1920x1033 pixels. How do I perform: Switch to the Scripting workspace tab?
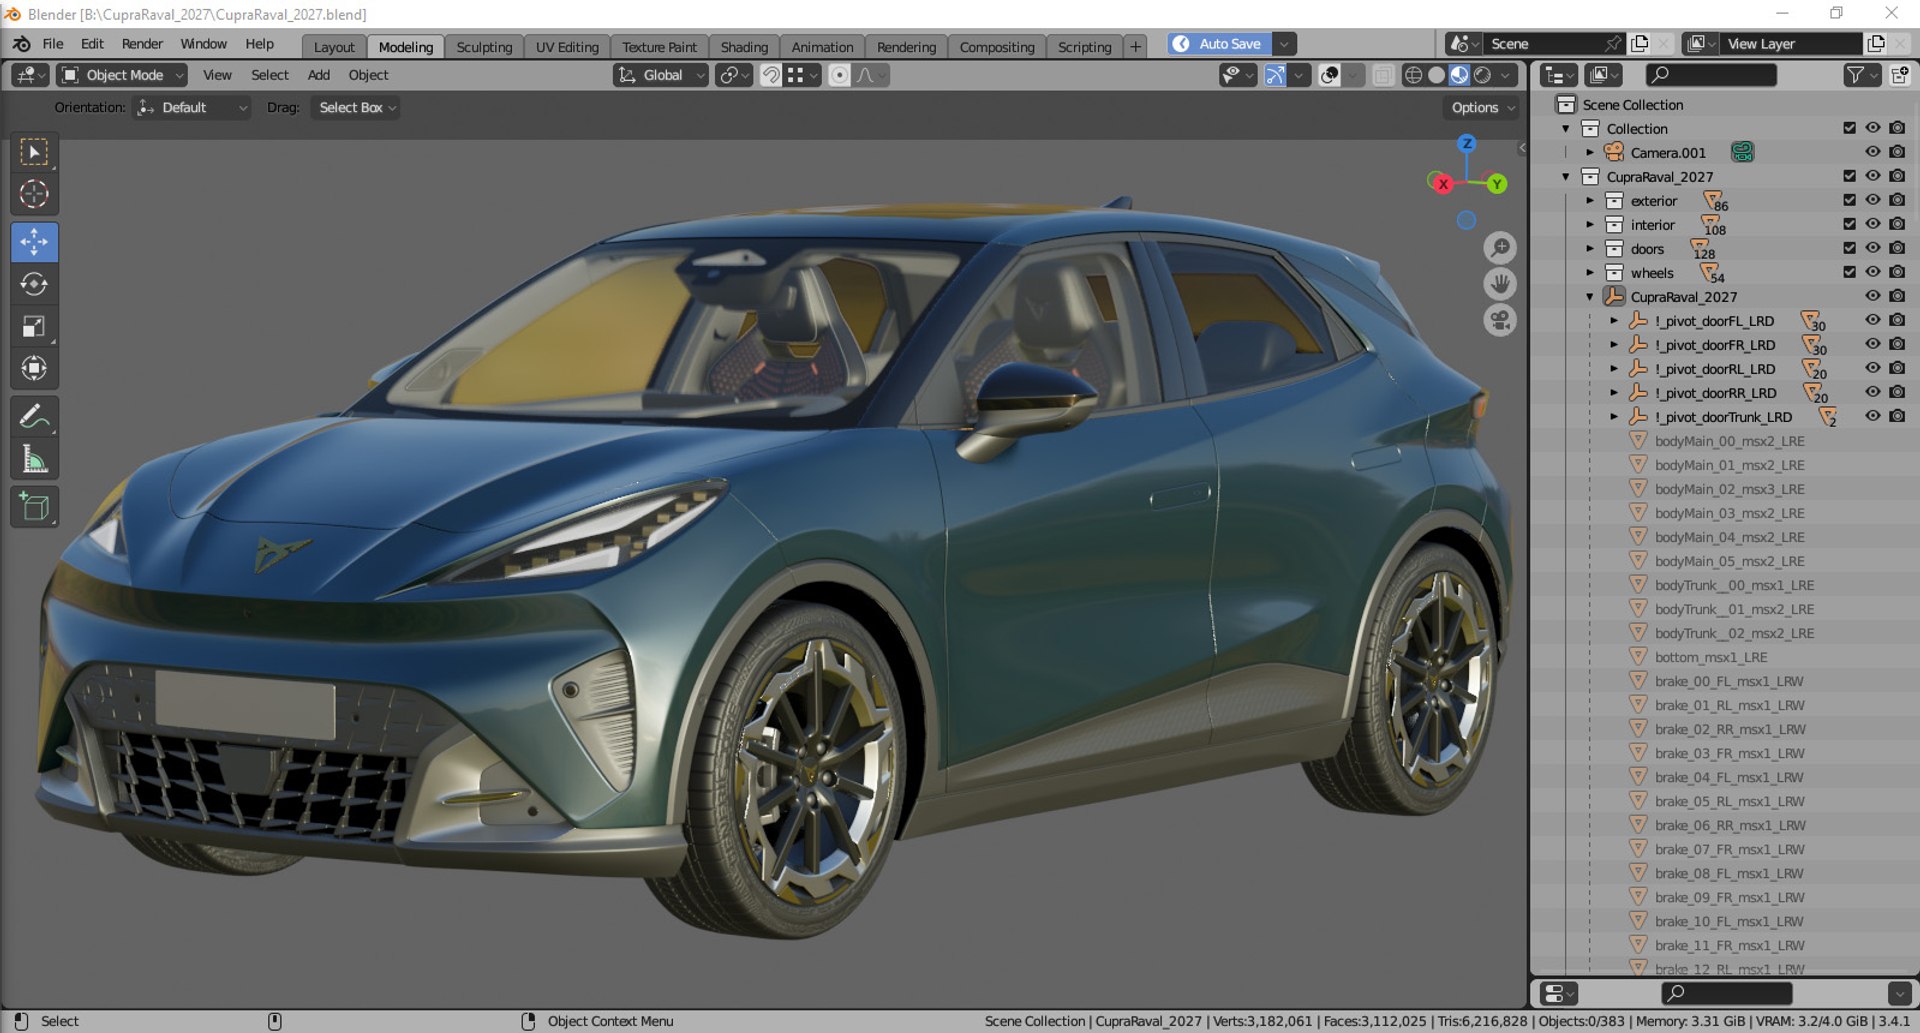point(1084,46)
